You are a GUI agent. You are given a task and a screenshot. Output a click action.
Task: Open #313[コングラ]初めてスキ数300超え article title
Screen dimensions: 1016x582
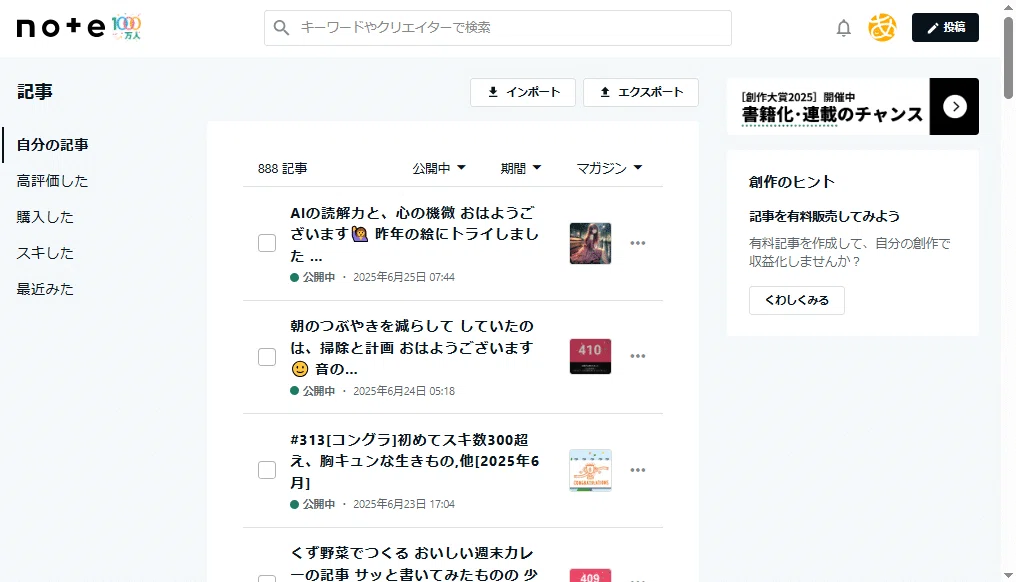point(415,461)
